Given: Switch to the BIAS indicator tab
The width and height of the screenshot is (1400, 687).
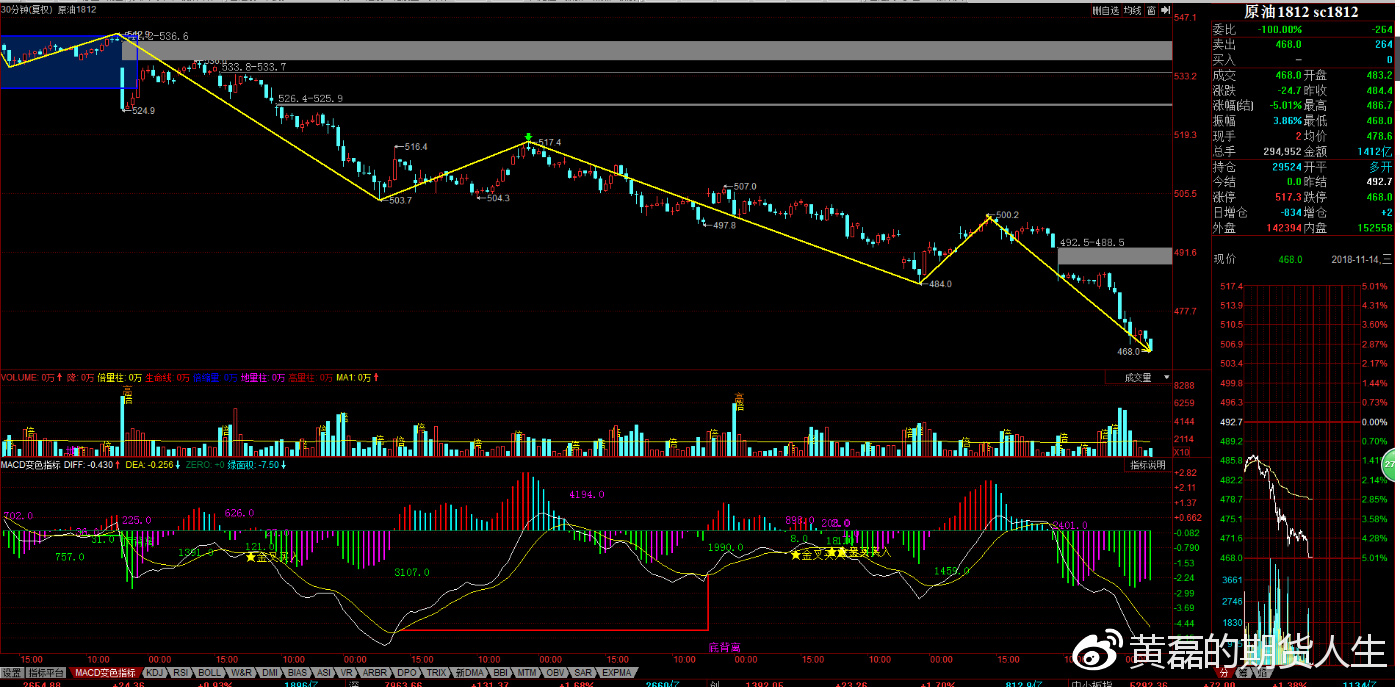Looking at the screenshot, I should pyautogui.click(x=297, y=673).
